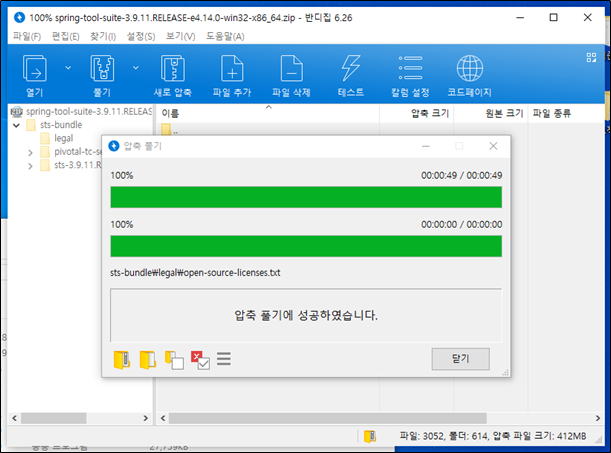Image resolution: width=611 pixels, height=453 pixels.
Task: Minimize the main Bandizip window
Action: tap(520, 18)
